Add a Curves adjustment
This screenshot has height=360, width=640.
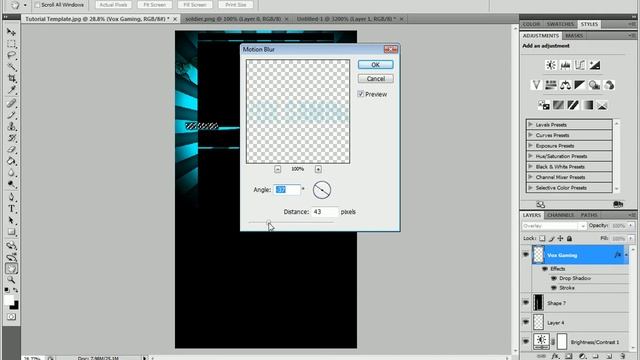580,65
